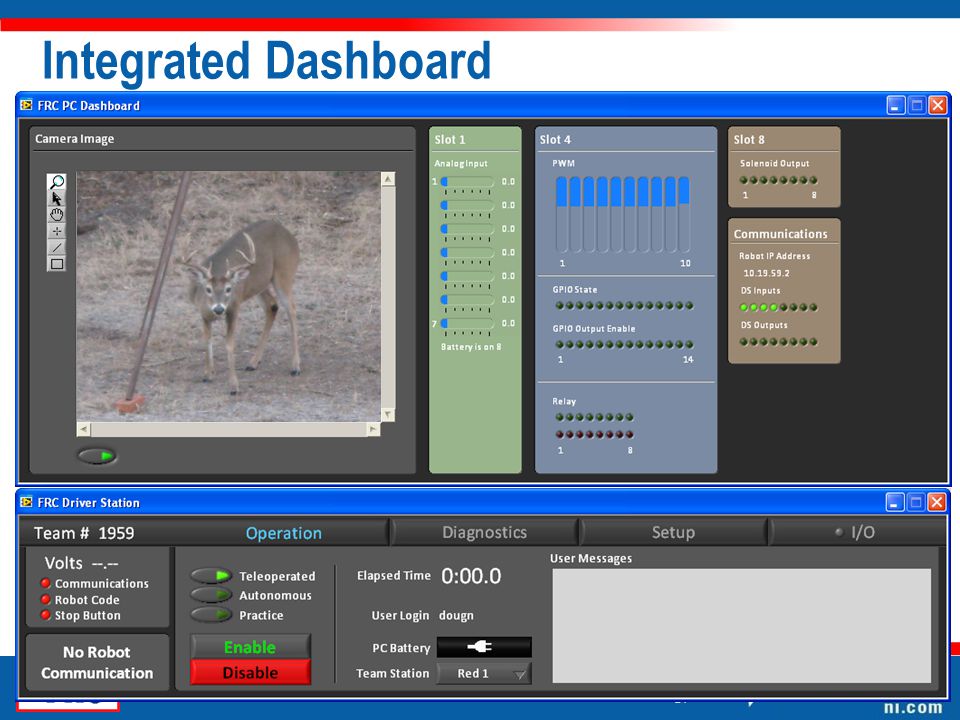
Task: Click Analog Input slider number 1
Action: 467,182
